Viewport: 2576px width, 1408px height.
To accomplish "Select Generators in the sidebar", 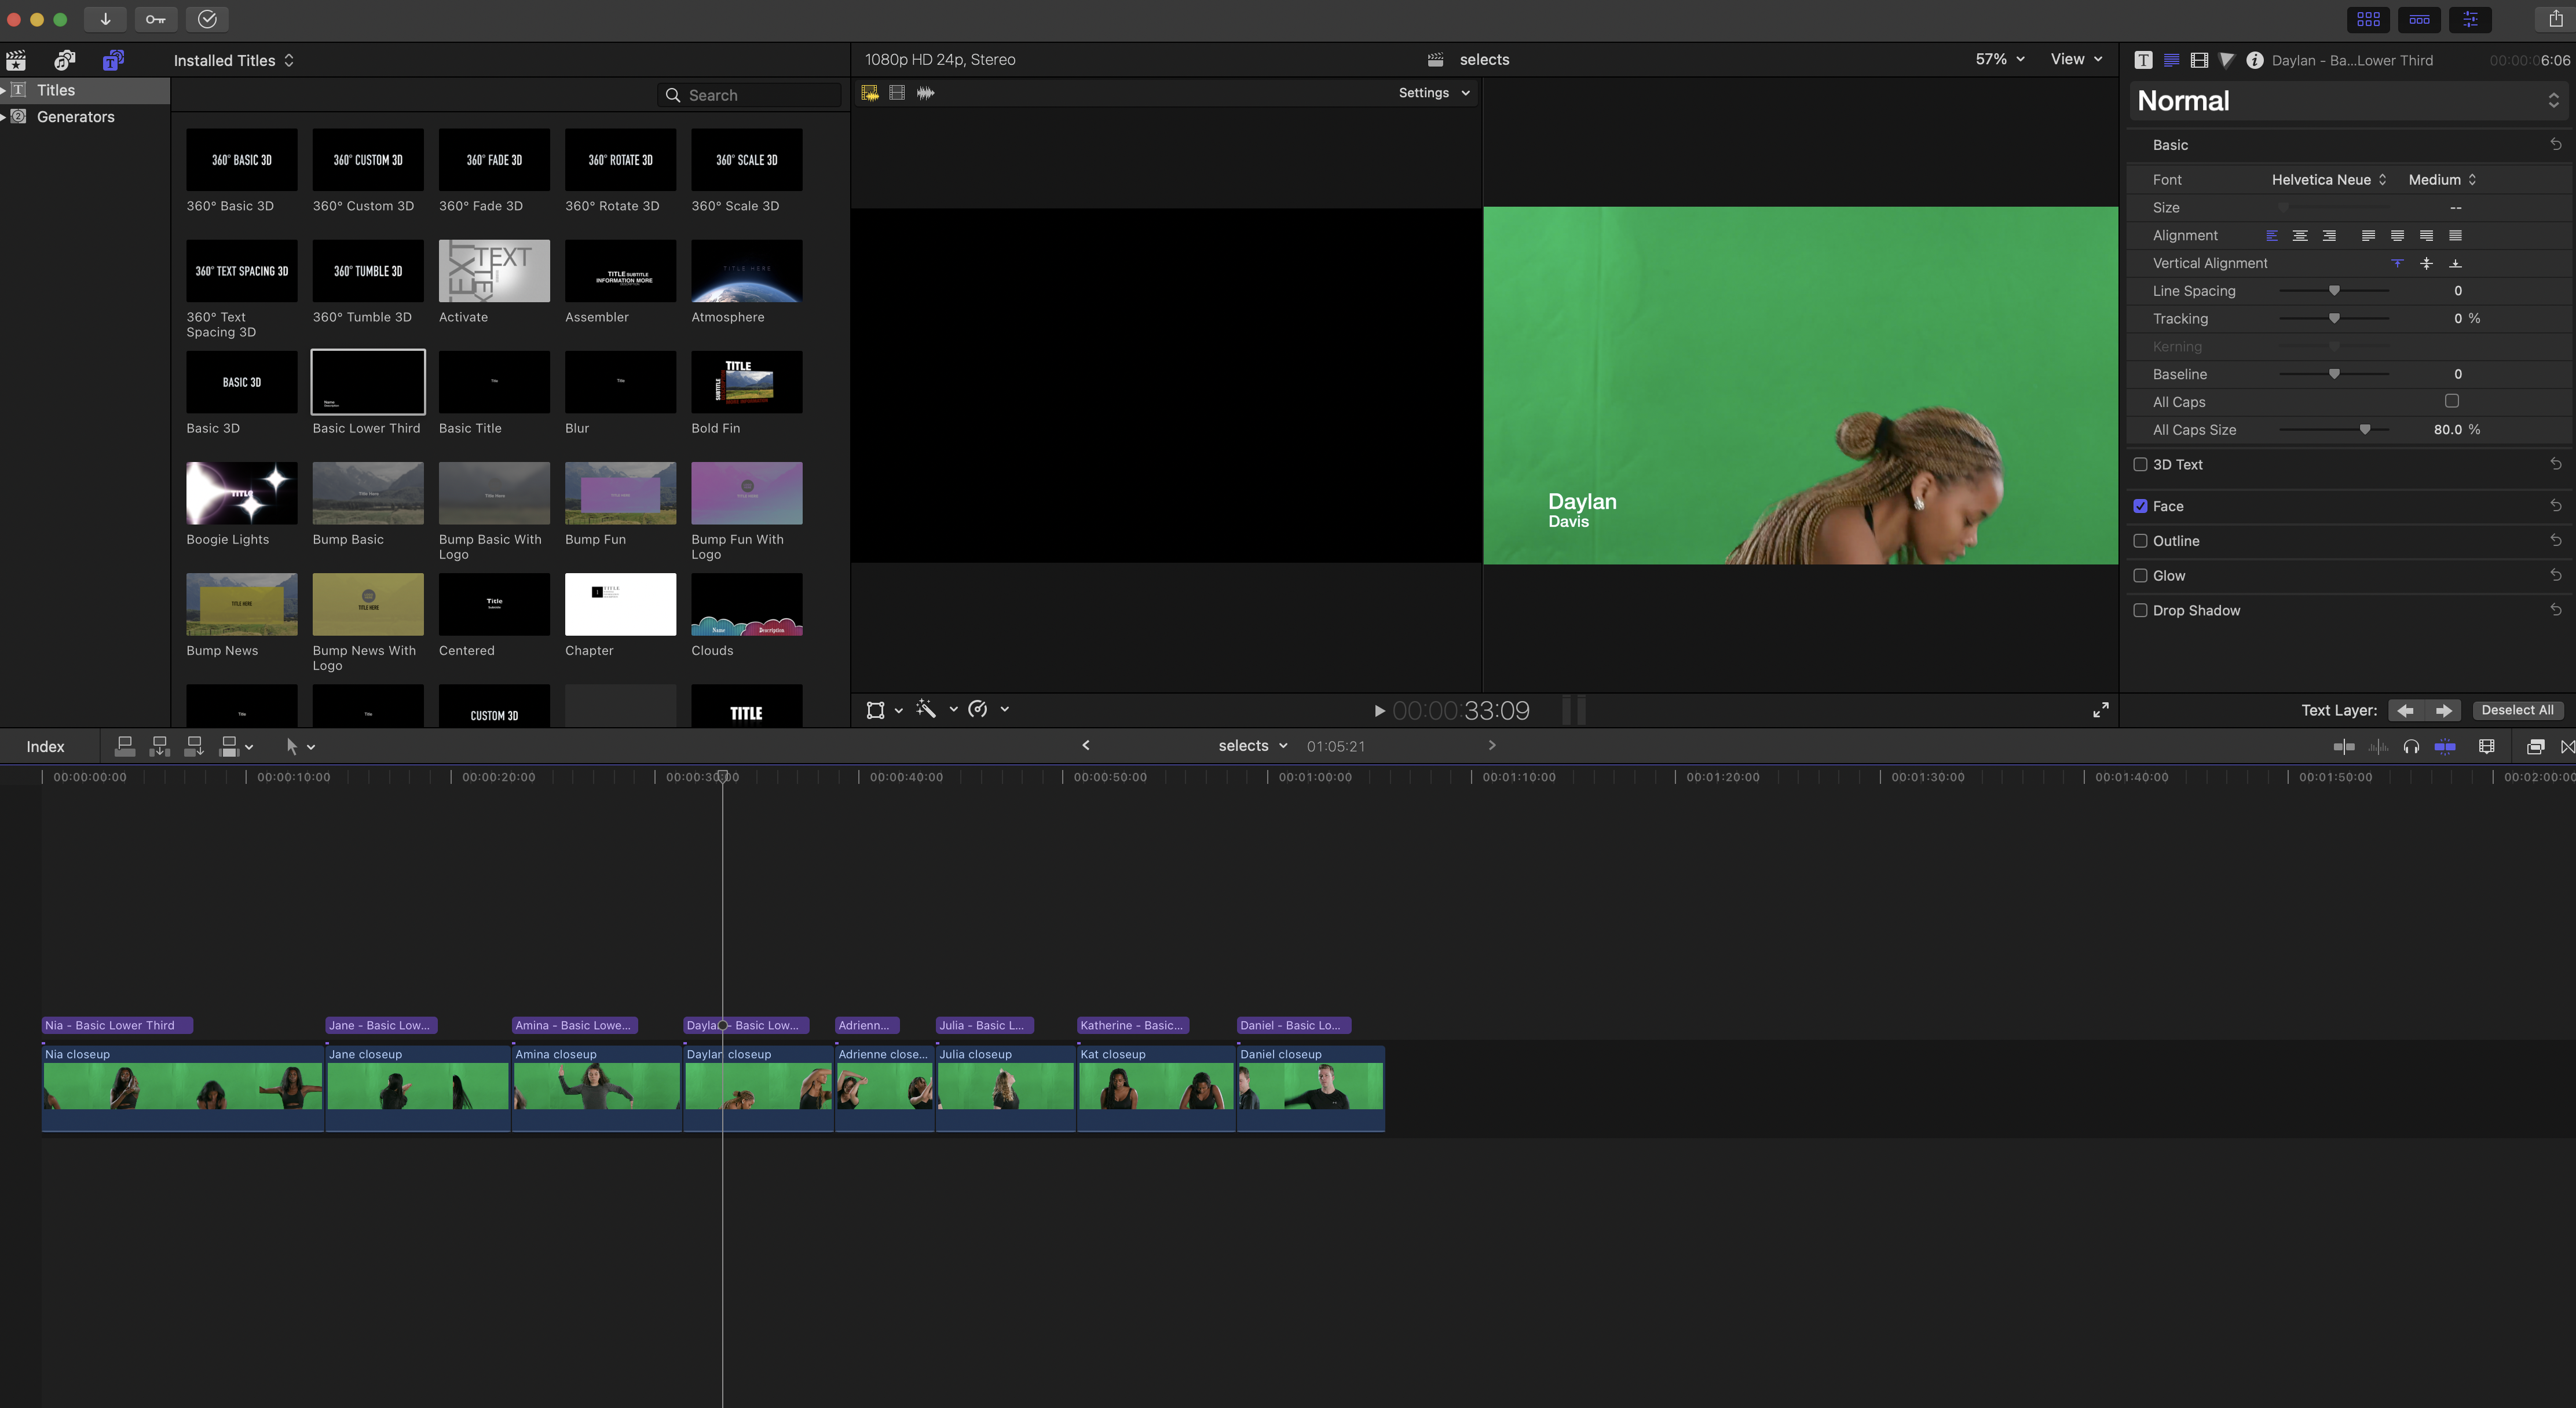I will [75, 117].
